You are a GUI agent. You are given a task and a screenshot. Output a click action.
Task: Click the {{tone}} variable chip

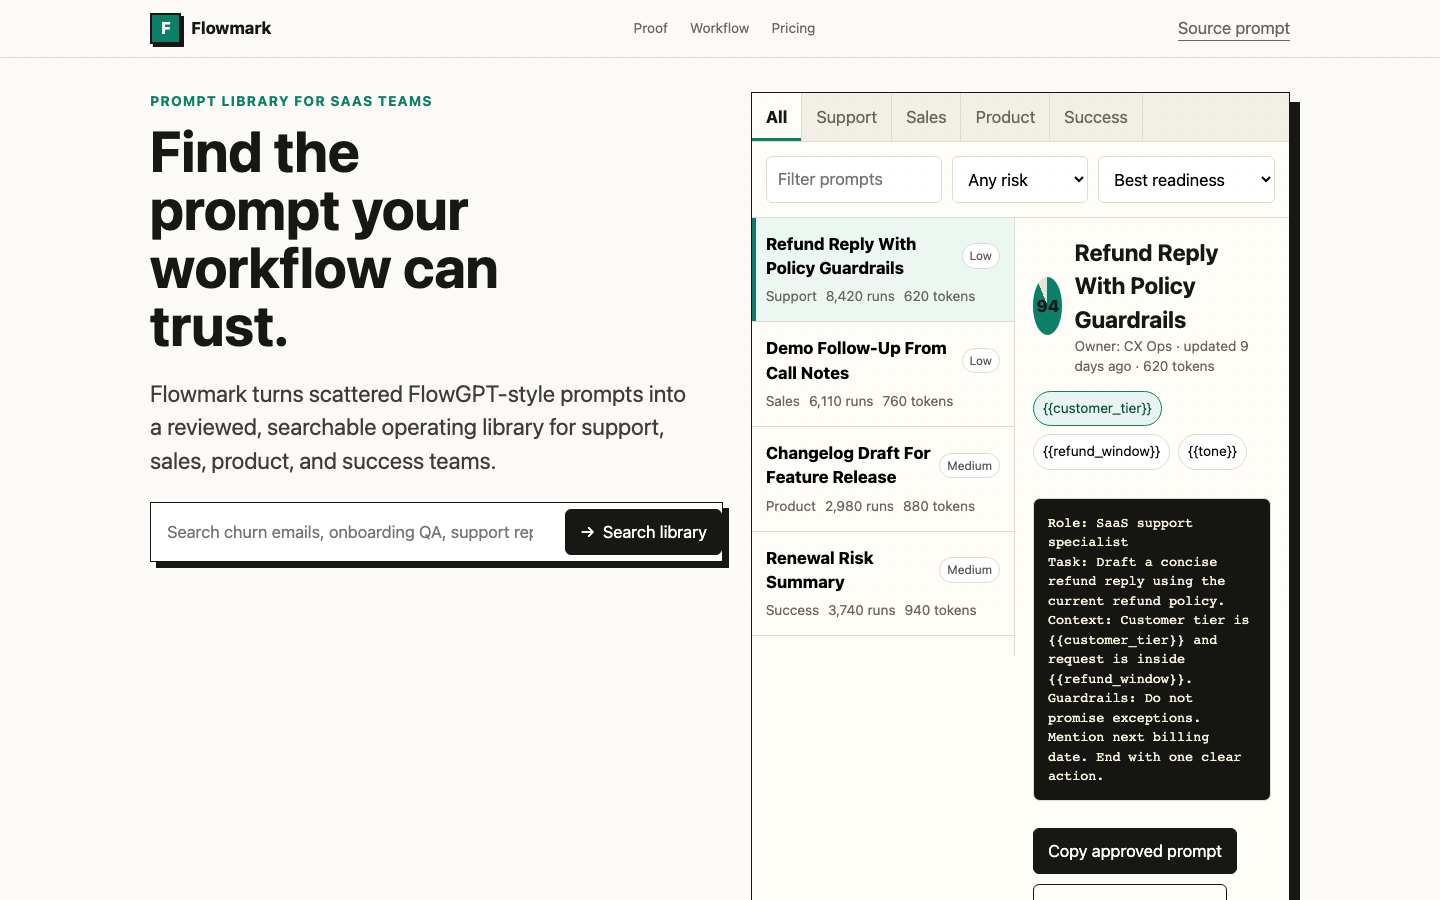(x=1212, y=451)
